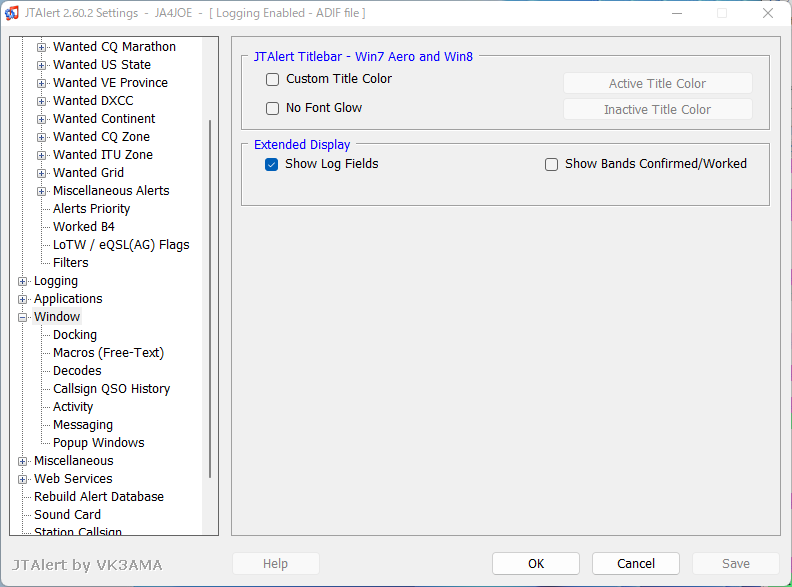Open the Activity settings page
This screenshot has height=587, width=792.
tap(73, 407)
